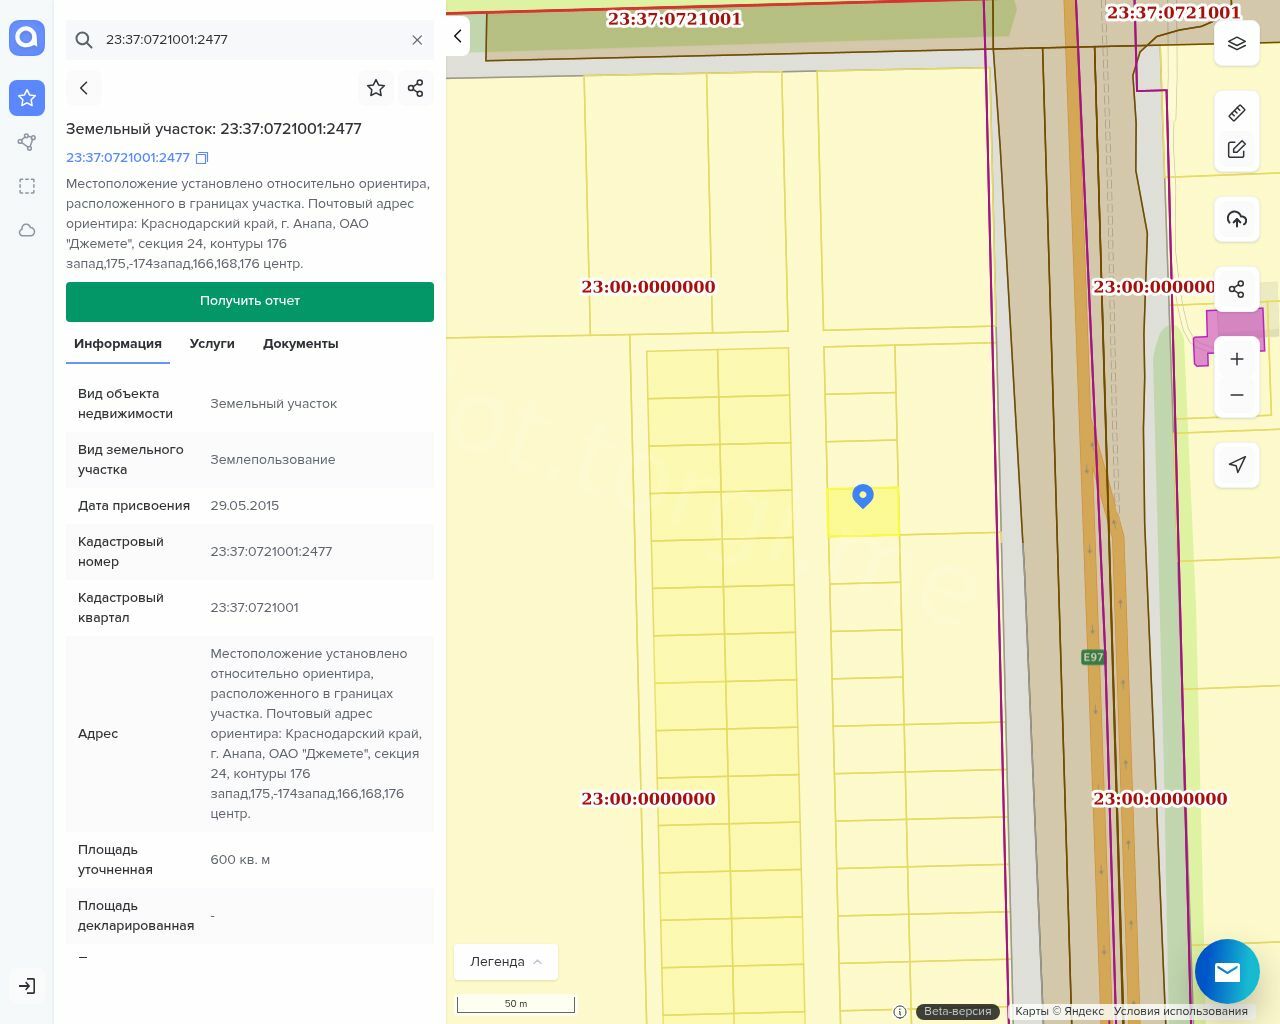Share this land parcel from panel header

[x=416, y=88]
